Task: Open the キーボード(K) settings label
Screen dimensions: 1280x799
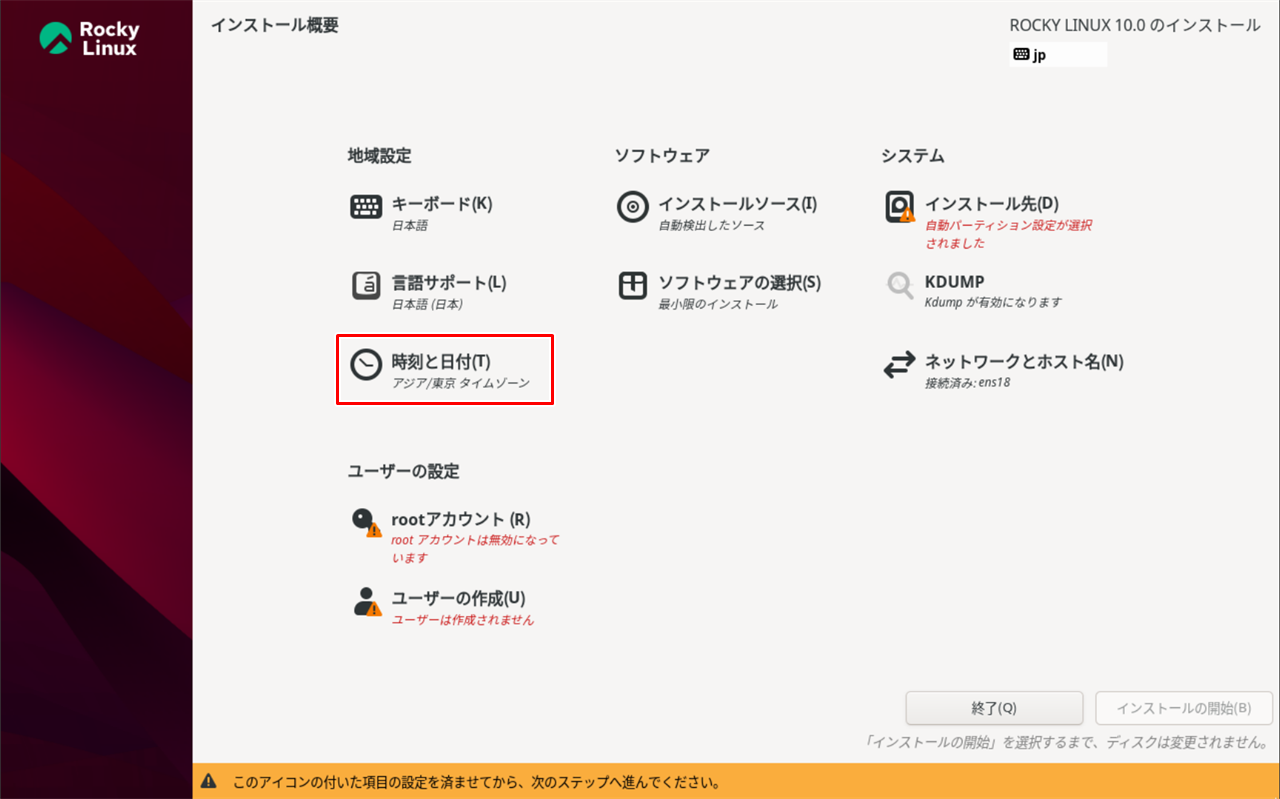Action: (441, 204)
